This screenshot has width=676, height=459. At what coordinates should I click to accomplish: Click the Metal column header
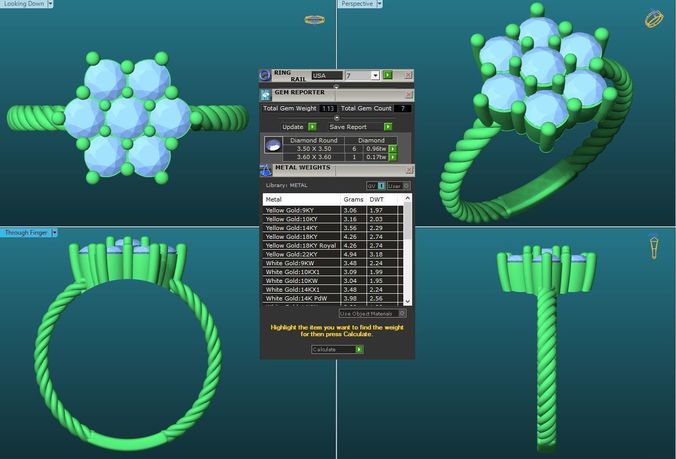click(301, 200)
